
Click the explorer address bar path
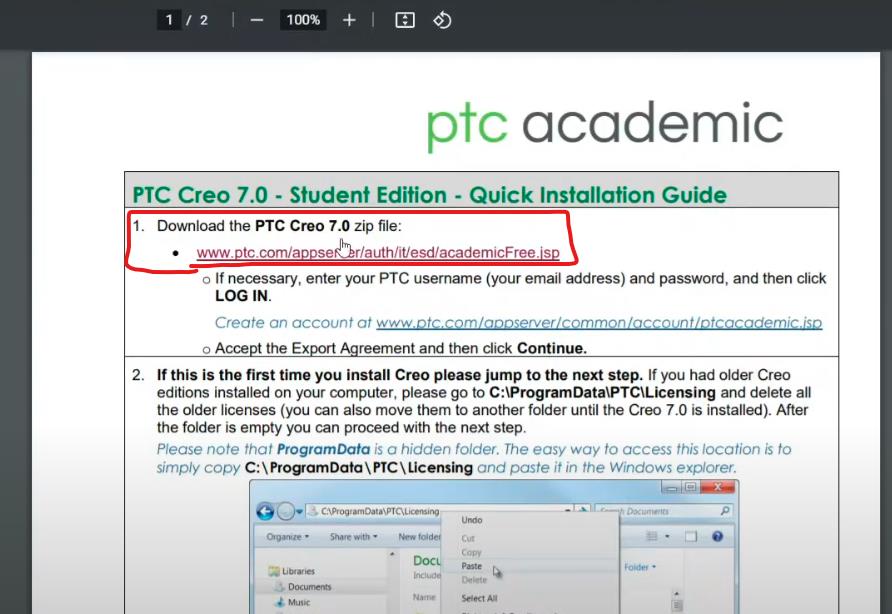[380, 512]
